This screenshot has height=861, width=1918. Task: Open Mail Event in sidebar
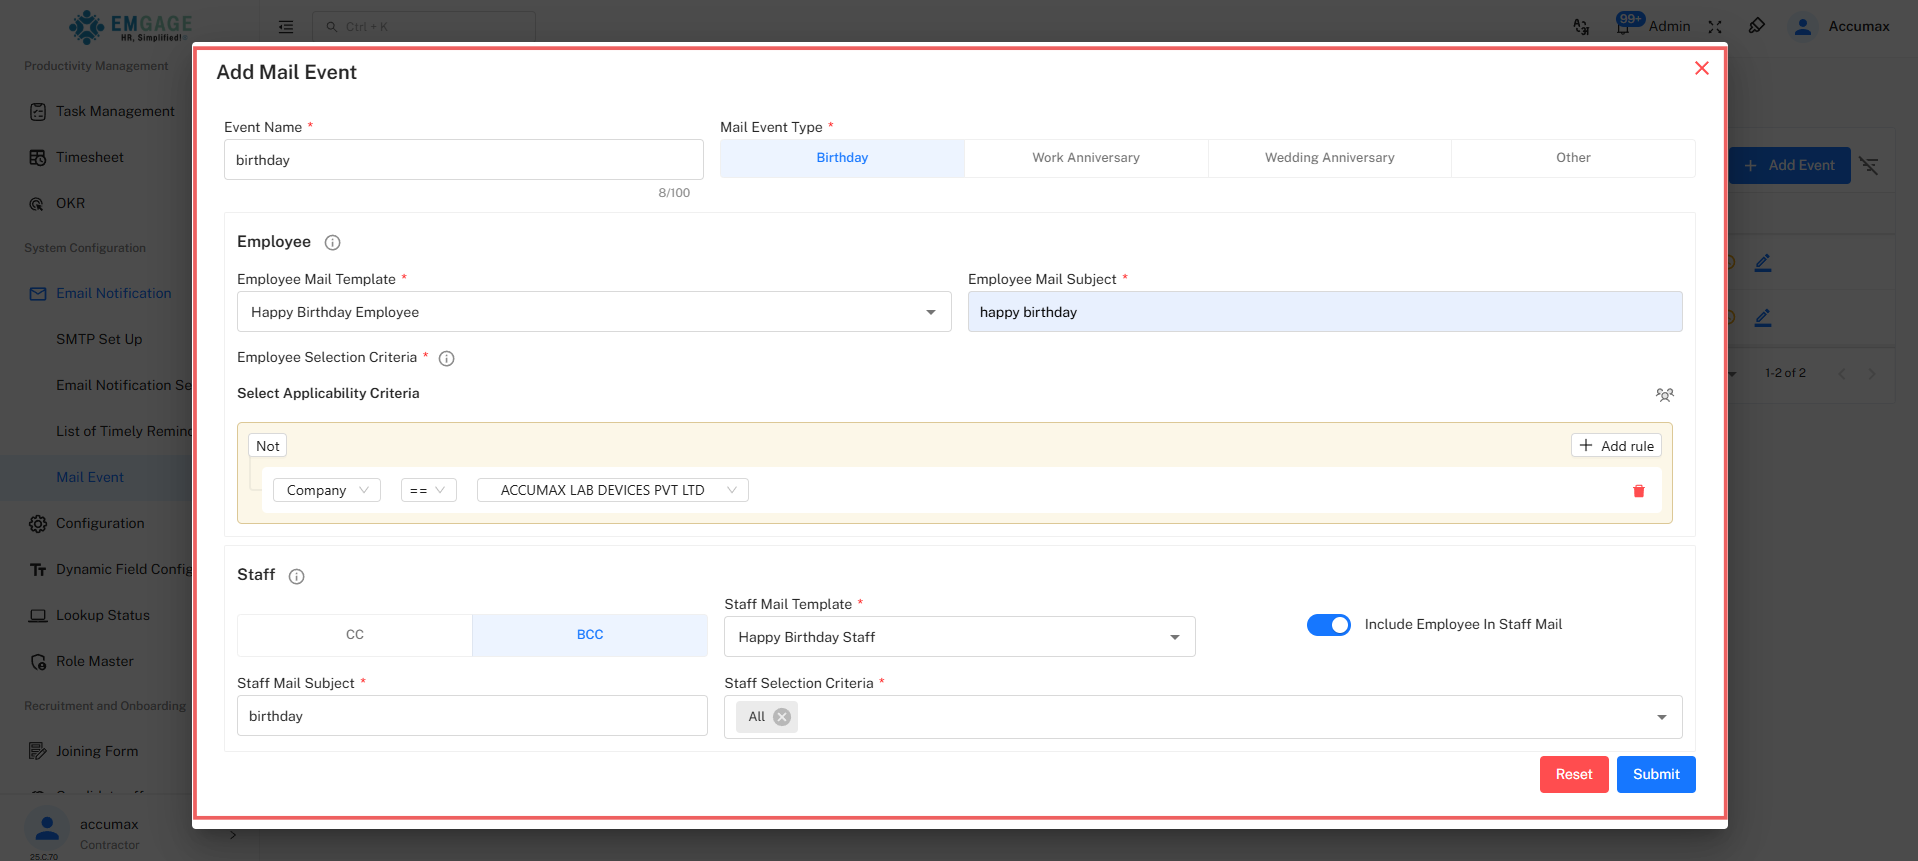pos(90,478)
